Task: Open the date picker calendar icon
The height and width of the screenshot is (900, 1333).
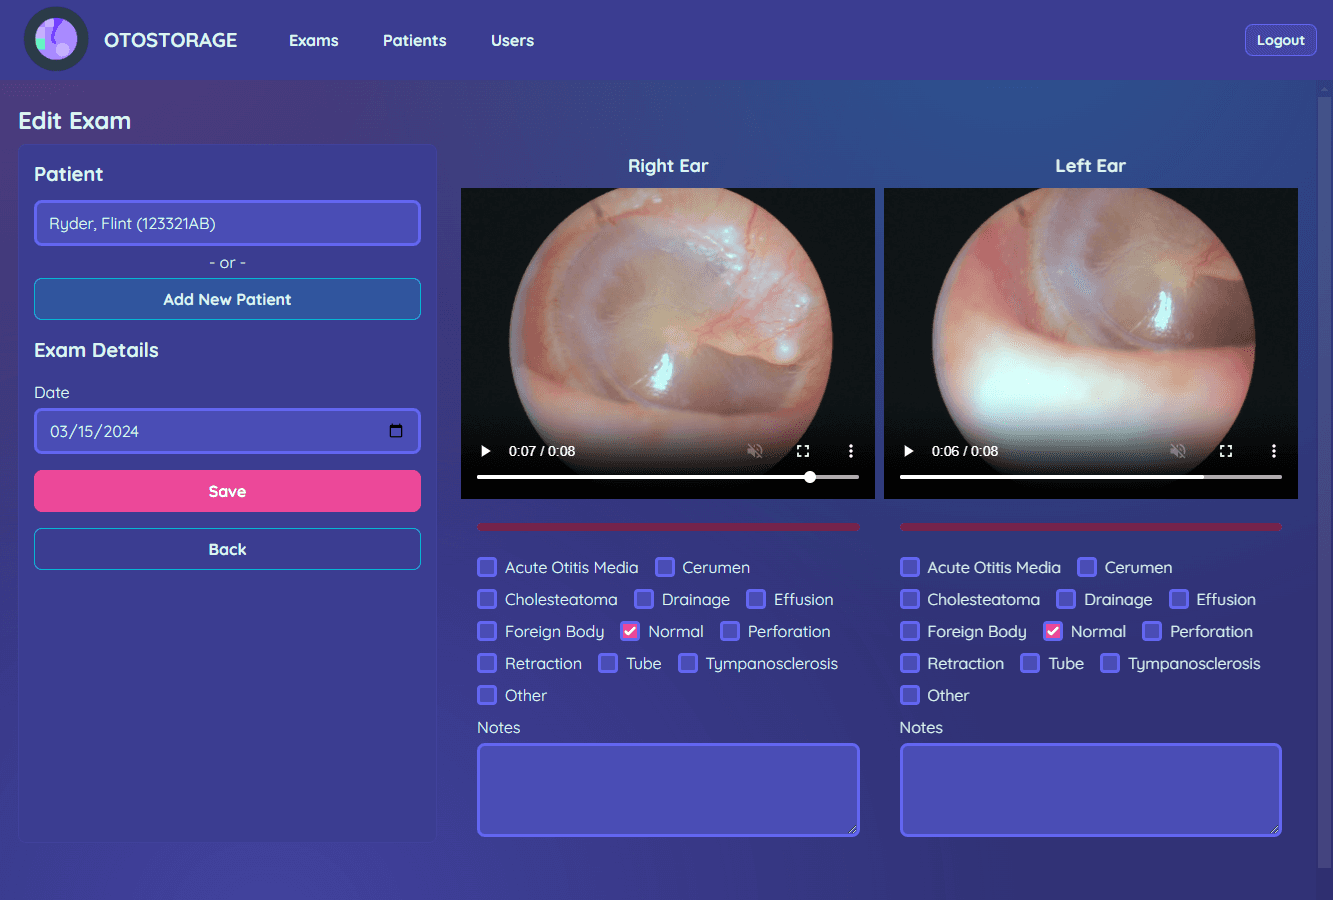Action: point(396,431)
